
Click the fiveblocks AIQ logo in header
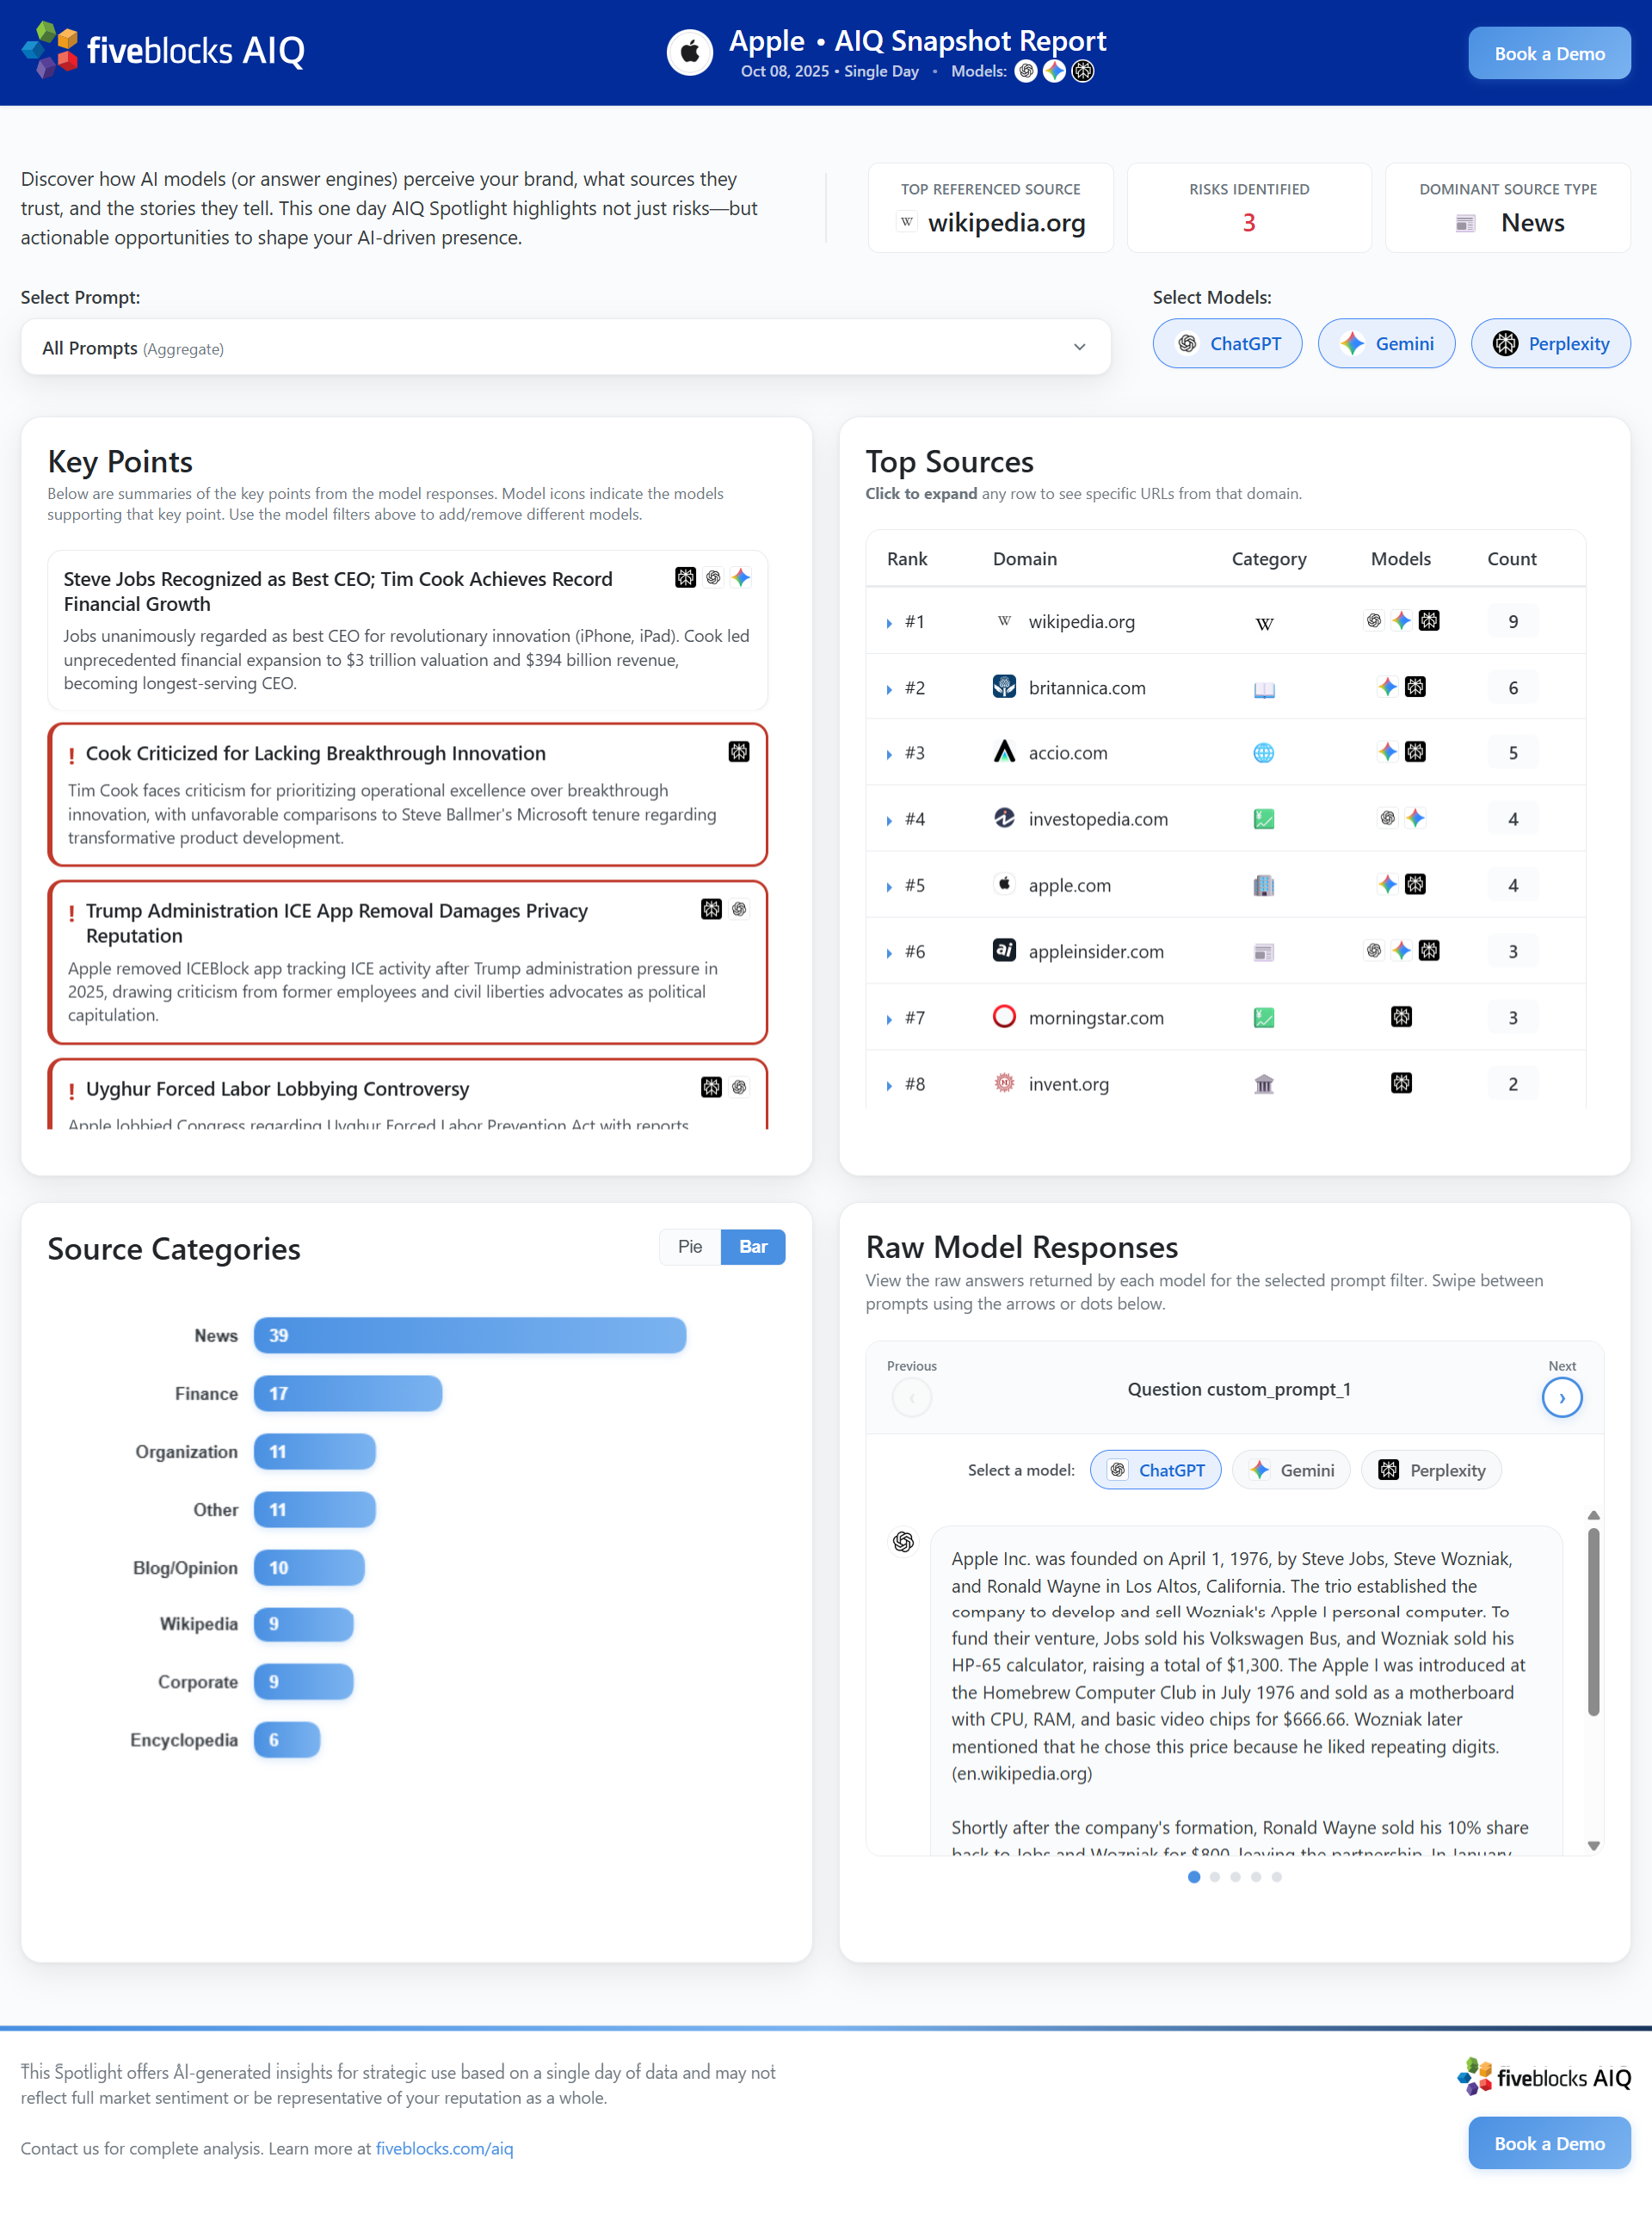163,50
